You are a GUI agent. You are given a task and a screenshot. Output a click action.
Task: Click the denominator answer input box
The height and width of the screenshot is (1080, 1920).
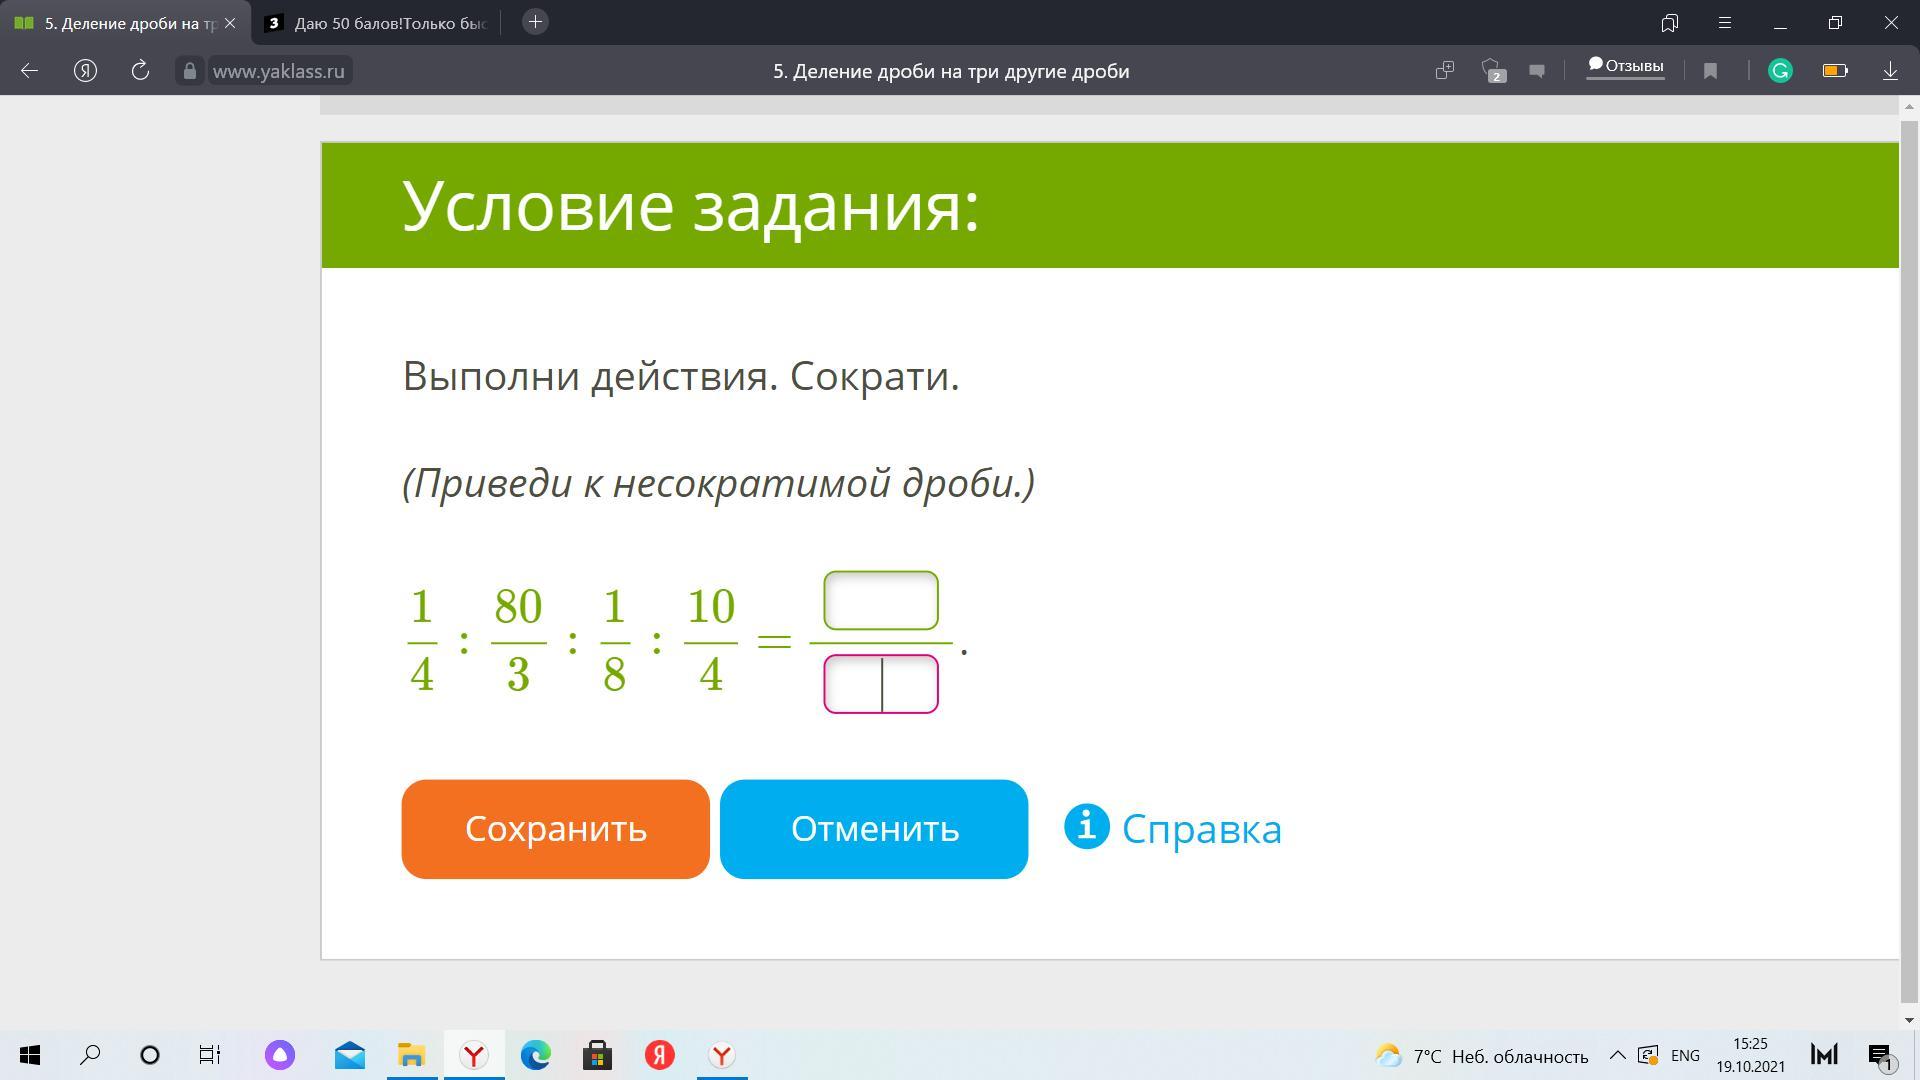pyautogui.click(x=881, y=684)
